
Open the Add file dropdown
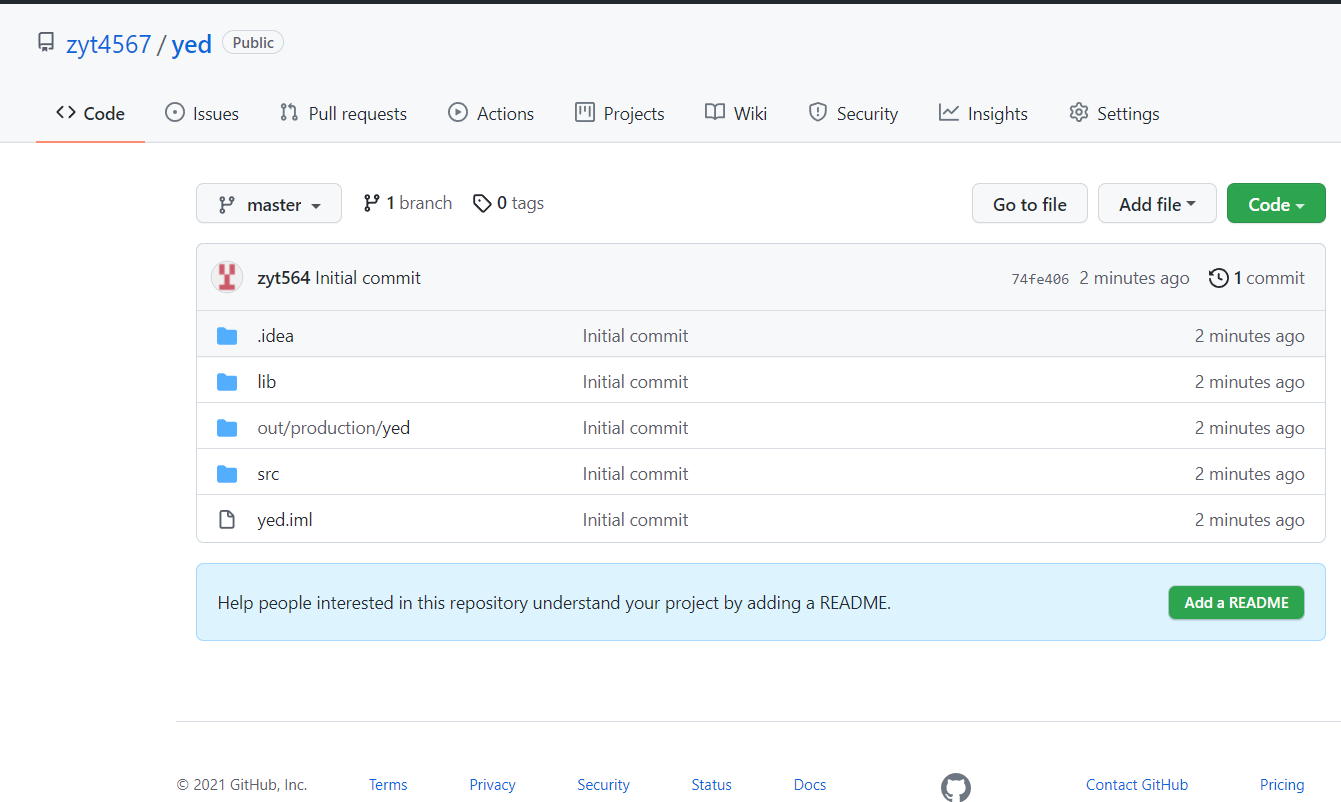(1157, 203)
